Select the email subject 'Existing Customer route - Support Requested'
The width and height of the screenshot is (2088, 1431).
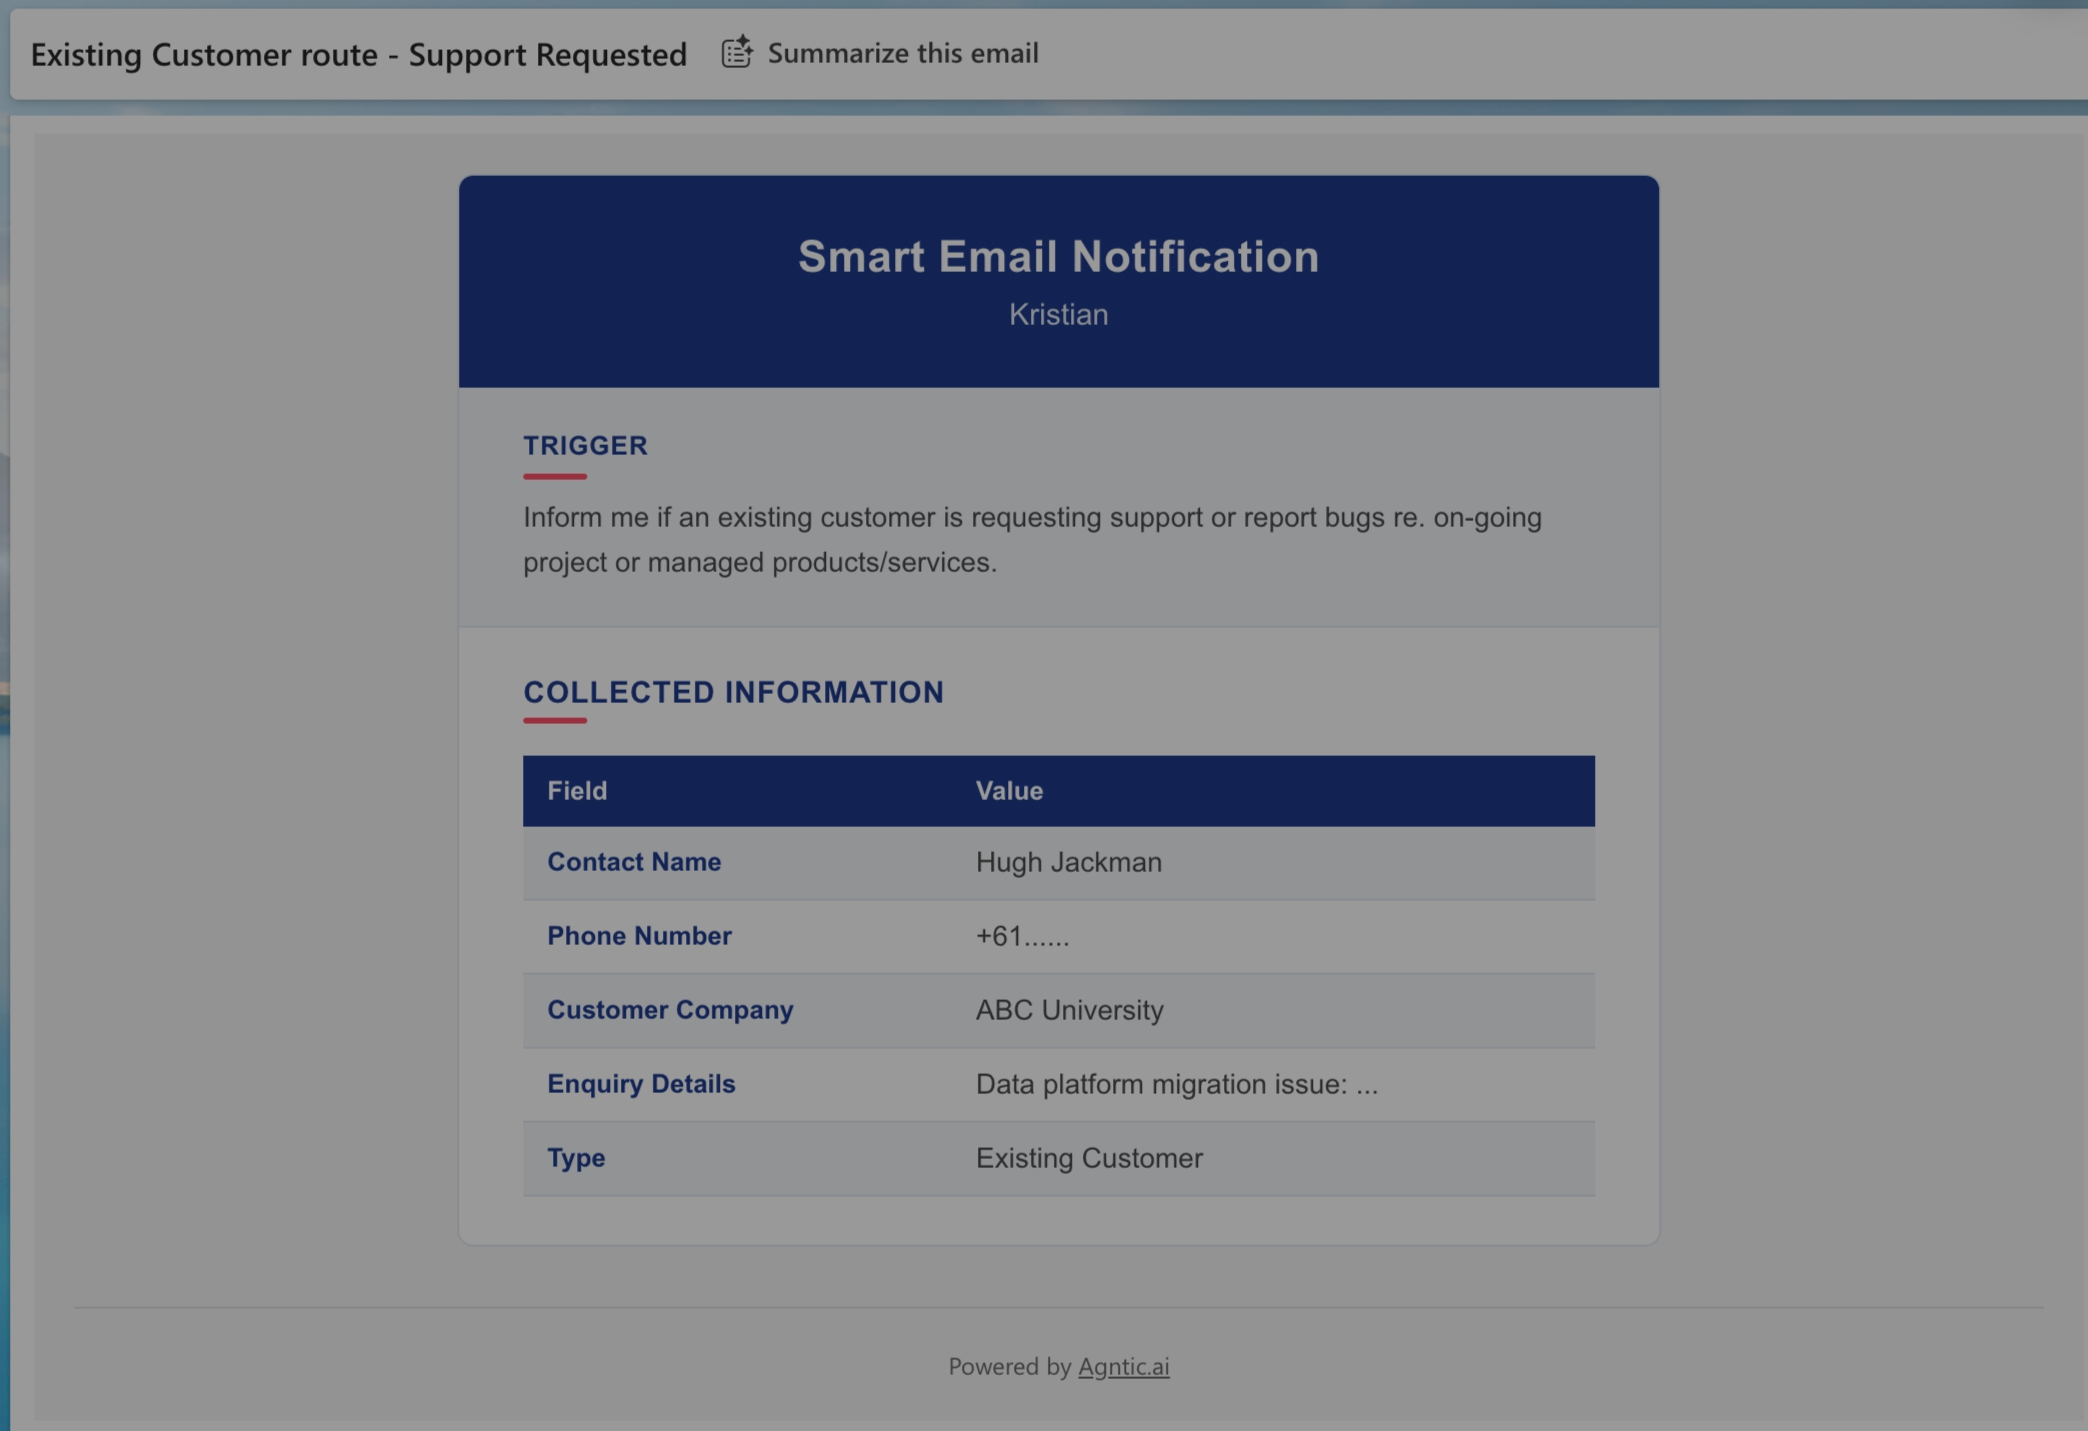(359, 54)
